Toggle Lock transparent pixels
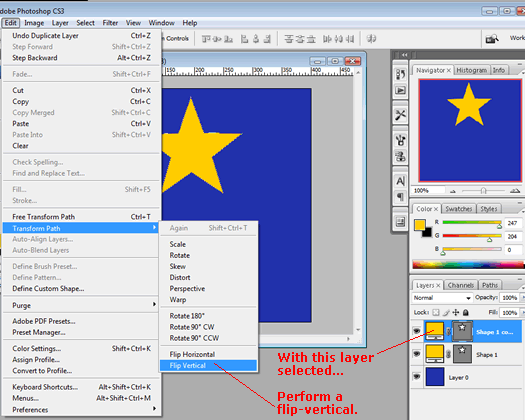Image resolution: width=525 pixels, height=420 pixels. point(436,312)
